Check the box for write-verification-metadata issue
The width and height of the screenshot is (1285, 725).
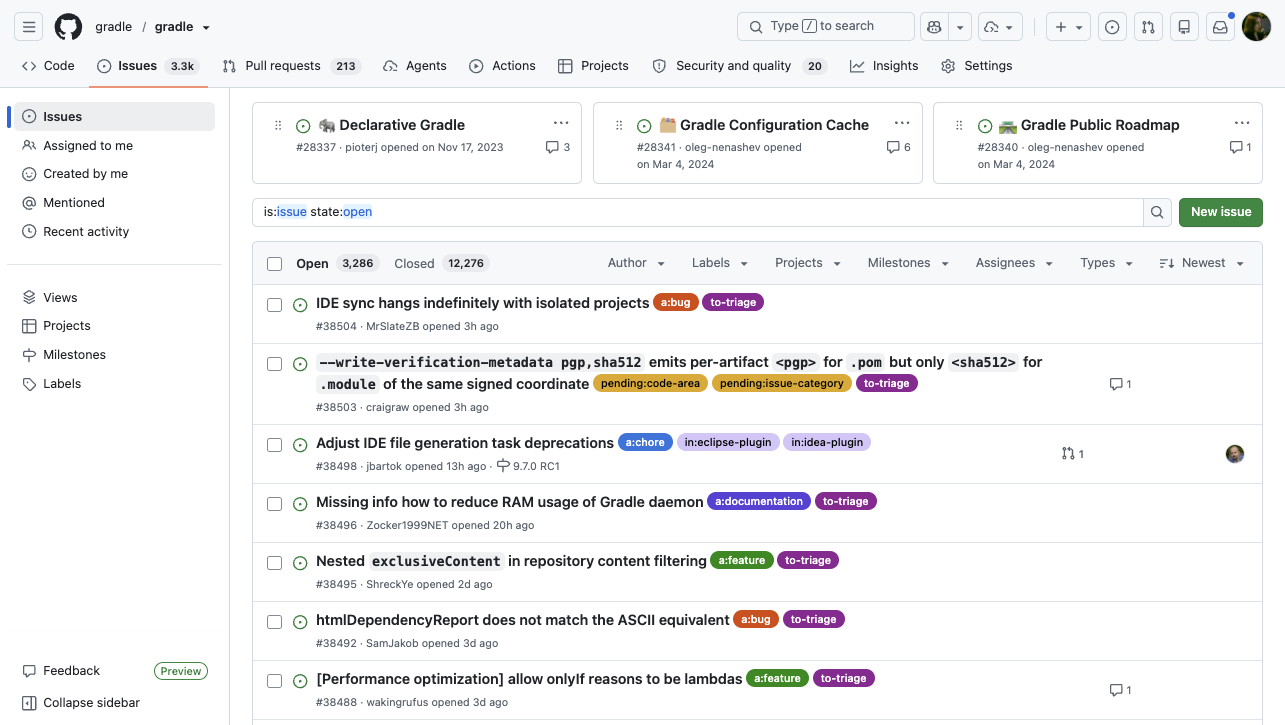click(274, 364)
